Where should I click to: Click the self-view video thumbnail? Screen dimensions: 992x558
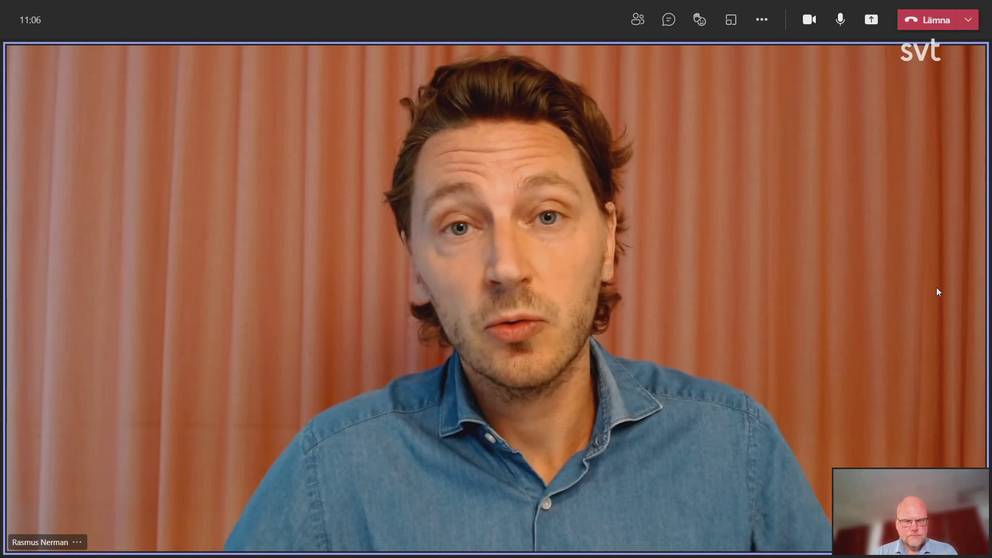click(x=910, y=512)
